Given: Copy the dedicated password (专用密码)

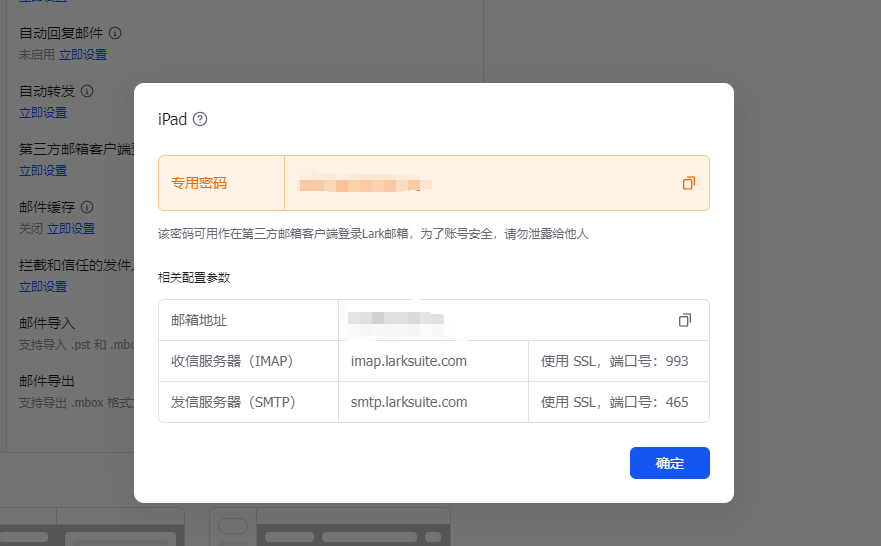Looking at the screenshot, I should pyautogui.click(x=689, y=183).
